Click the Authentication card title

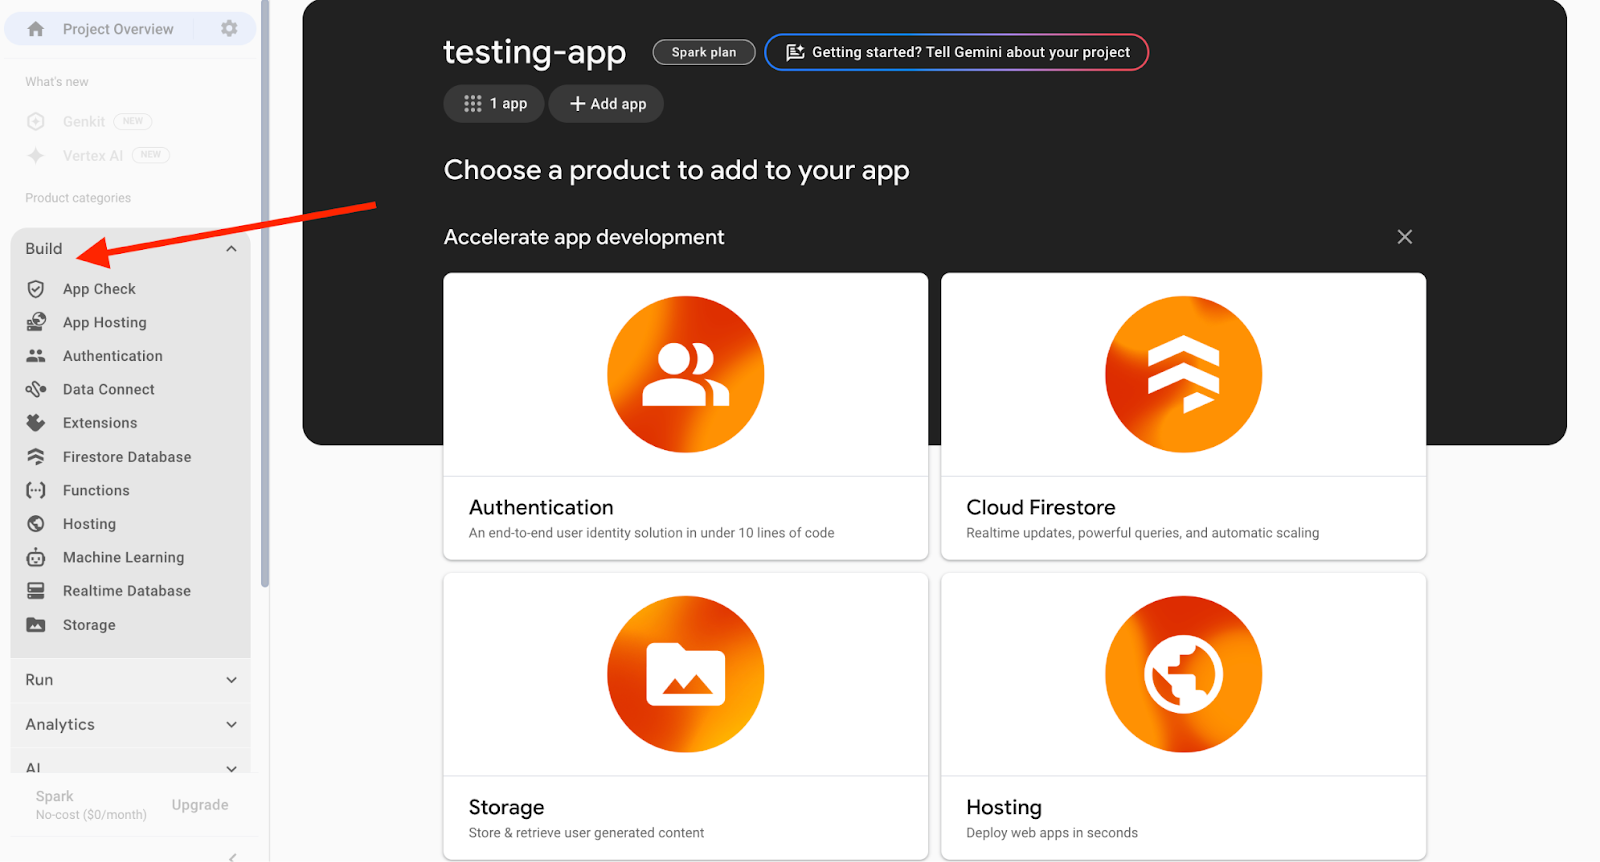541,507
